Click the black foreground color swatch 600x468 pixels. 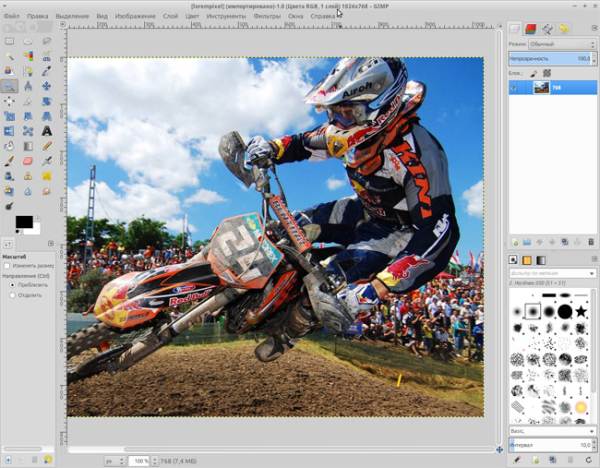click(21, 222)
